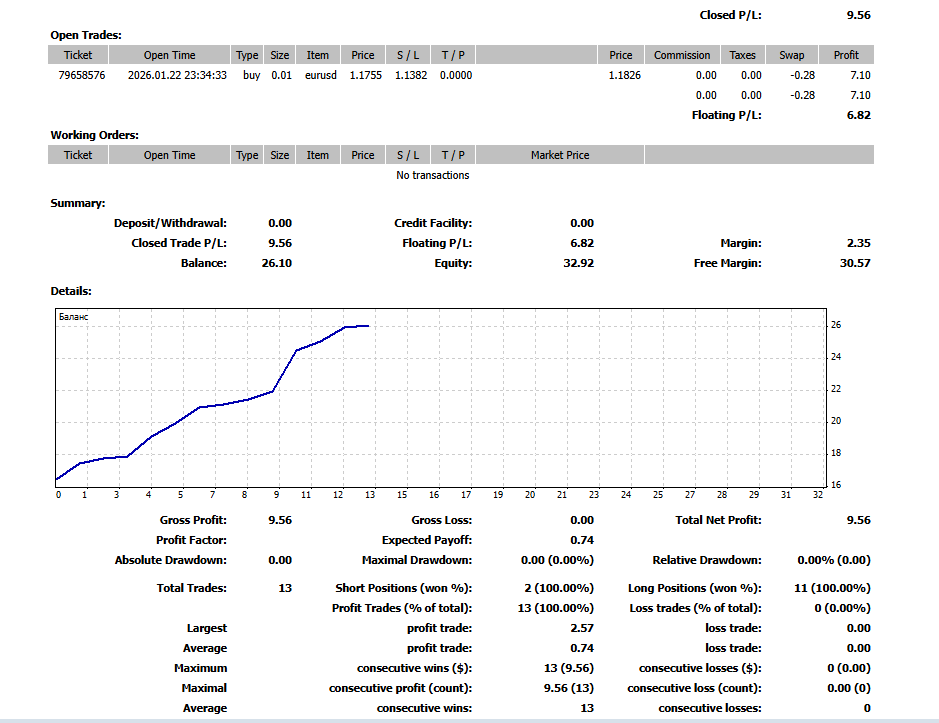Image resolution: width=939 pixels, height=723 pixels.
Task: Click the 32 label on the chart's horizontal axis
Action: tap(818, 495)
